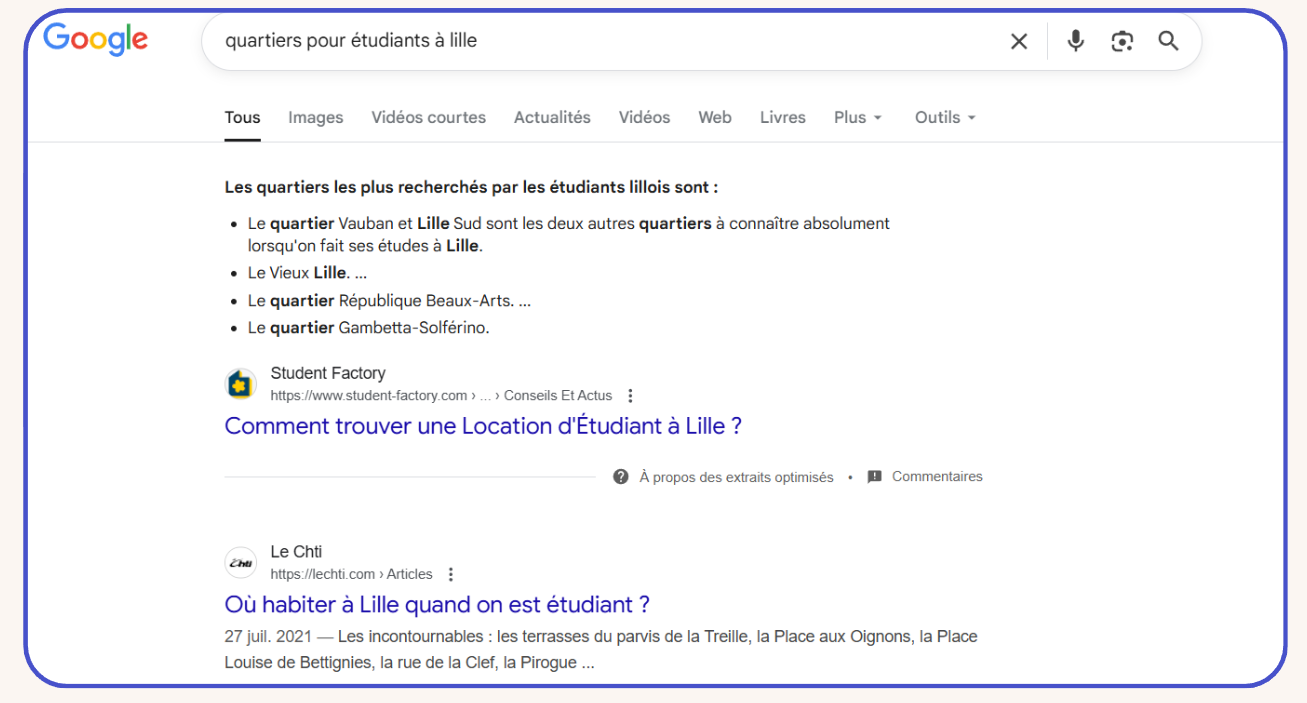Open the three-dot menu next to Le Chti
Viewport: 1307px width, 703px height.
tap(450, 574)
